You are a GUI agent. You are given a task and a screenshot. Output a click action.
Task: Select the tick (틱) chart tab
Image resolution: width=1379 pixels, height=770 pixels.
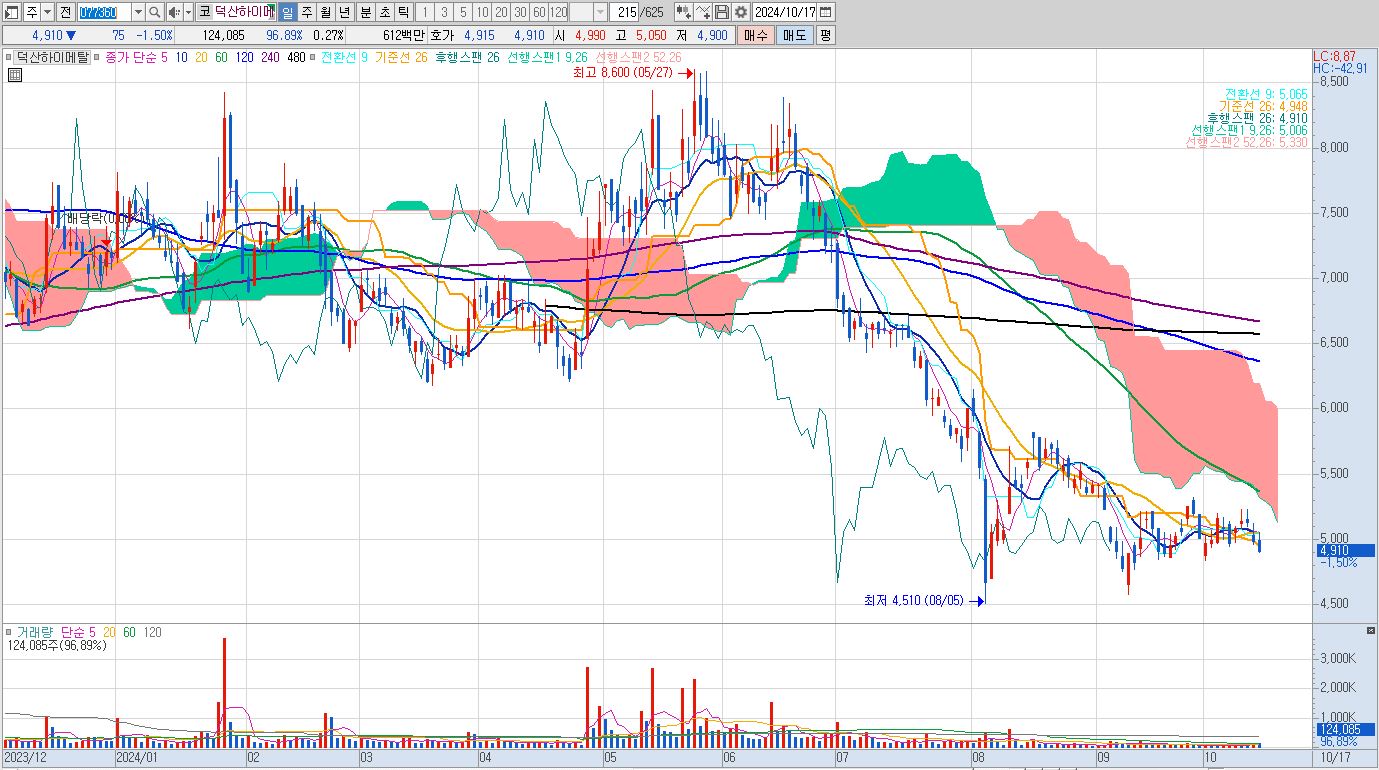402,12
